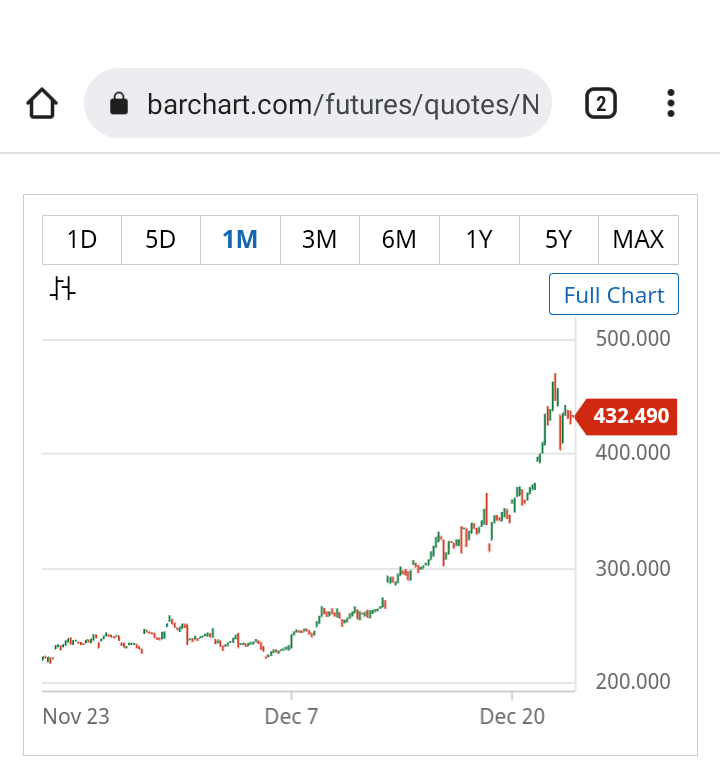
Task: Show the MAX price history
Action: (638, 240)
